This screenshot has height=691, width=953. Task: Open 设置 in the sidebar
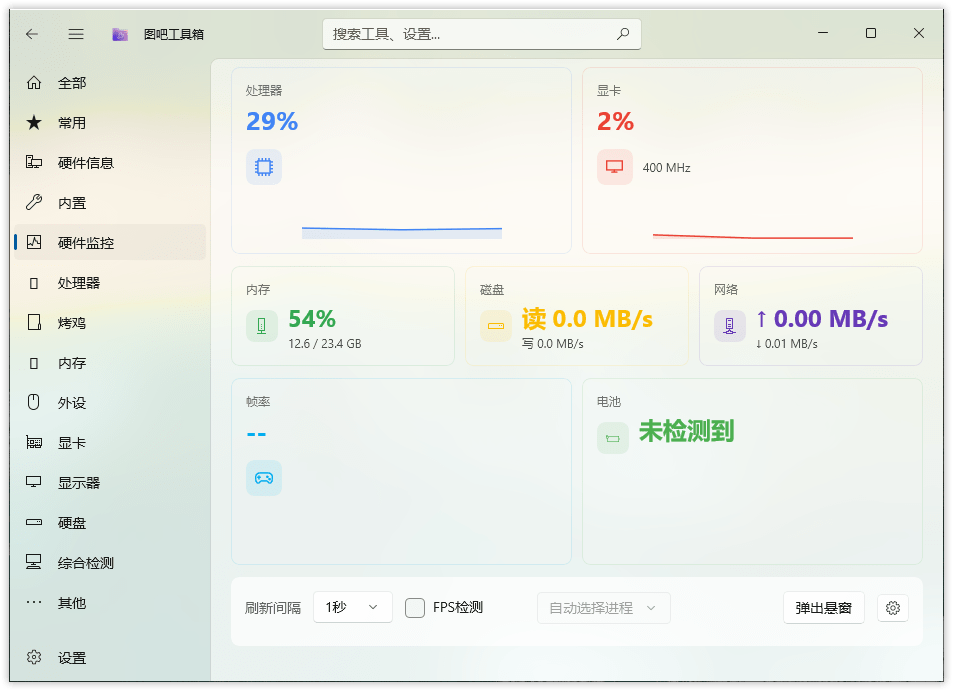tap(109, 658)
